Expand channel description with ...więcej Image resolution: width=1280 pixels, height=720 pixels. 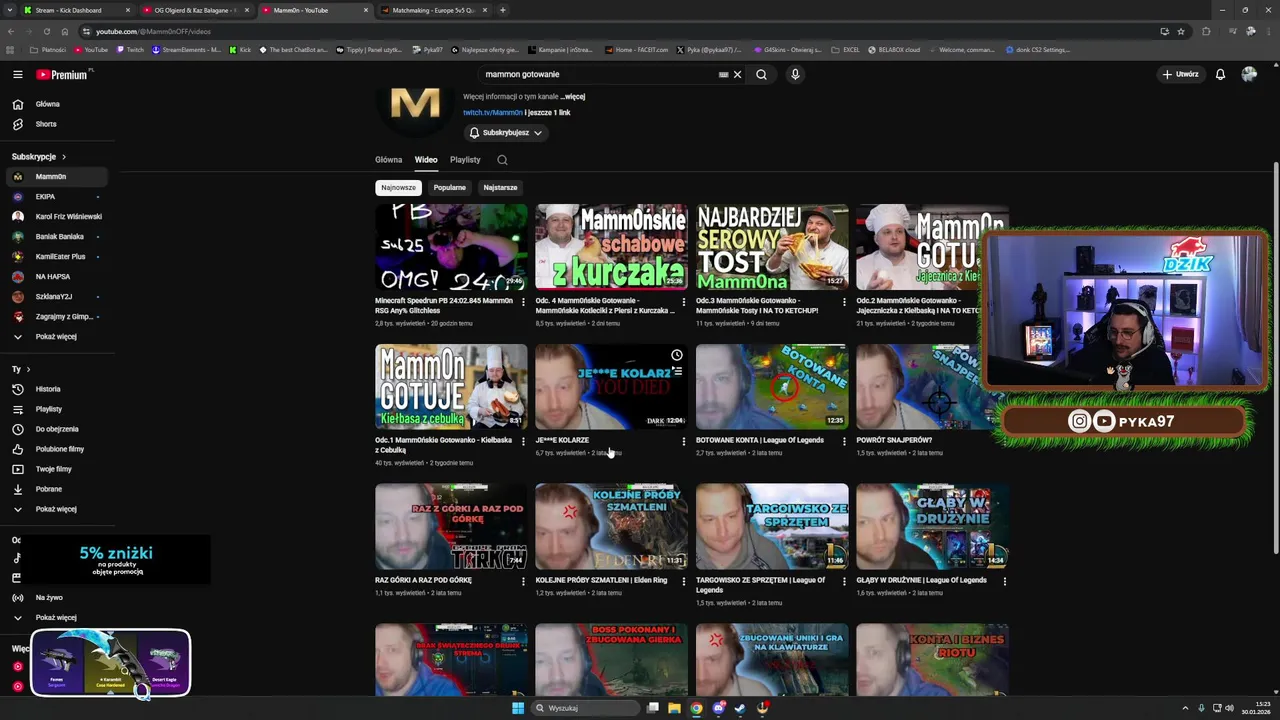573,97
